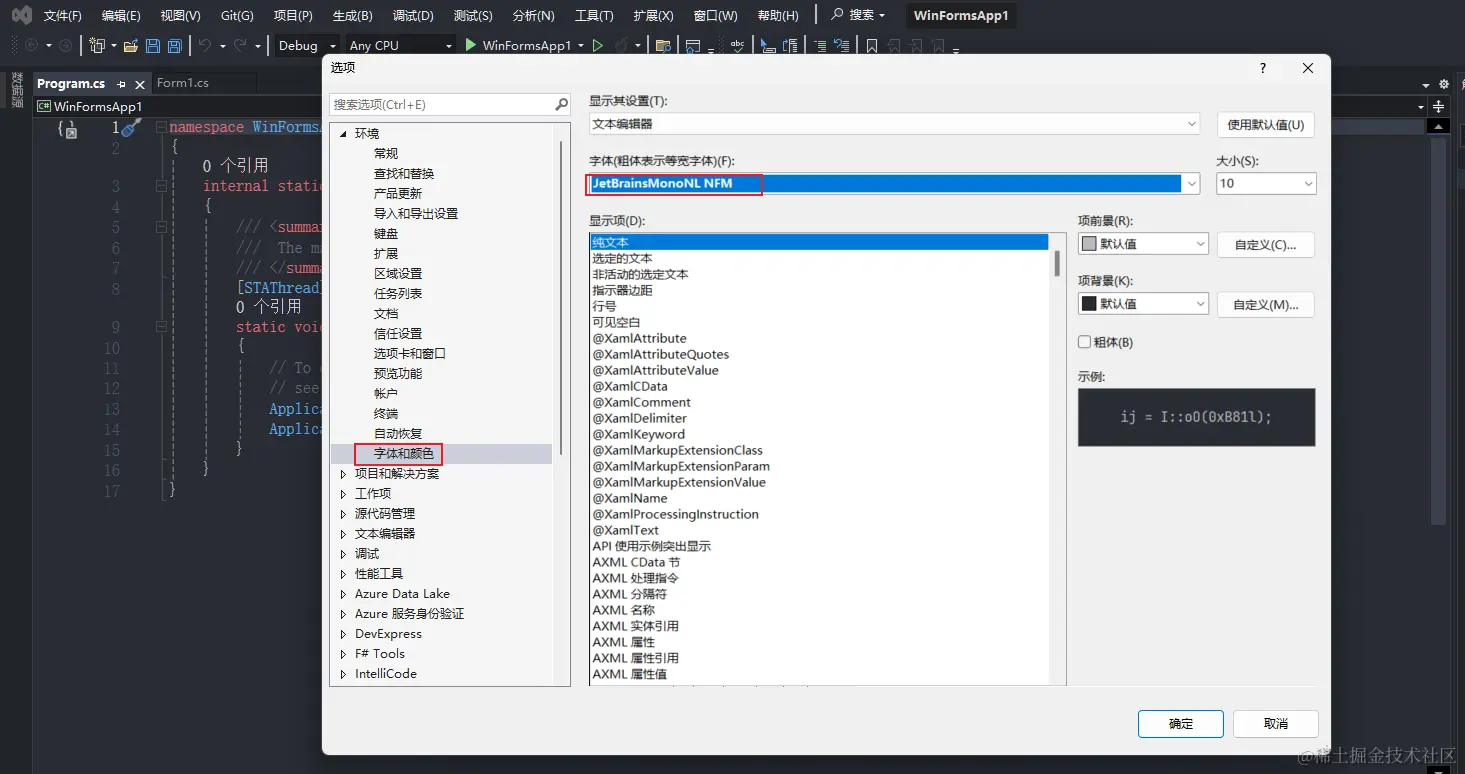Open the Git(G) menu

coord(237,16)
